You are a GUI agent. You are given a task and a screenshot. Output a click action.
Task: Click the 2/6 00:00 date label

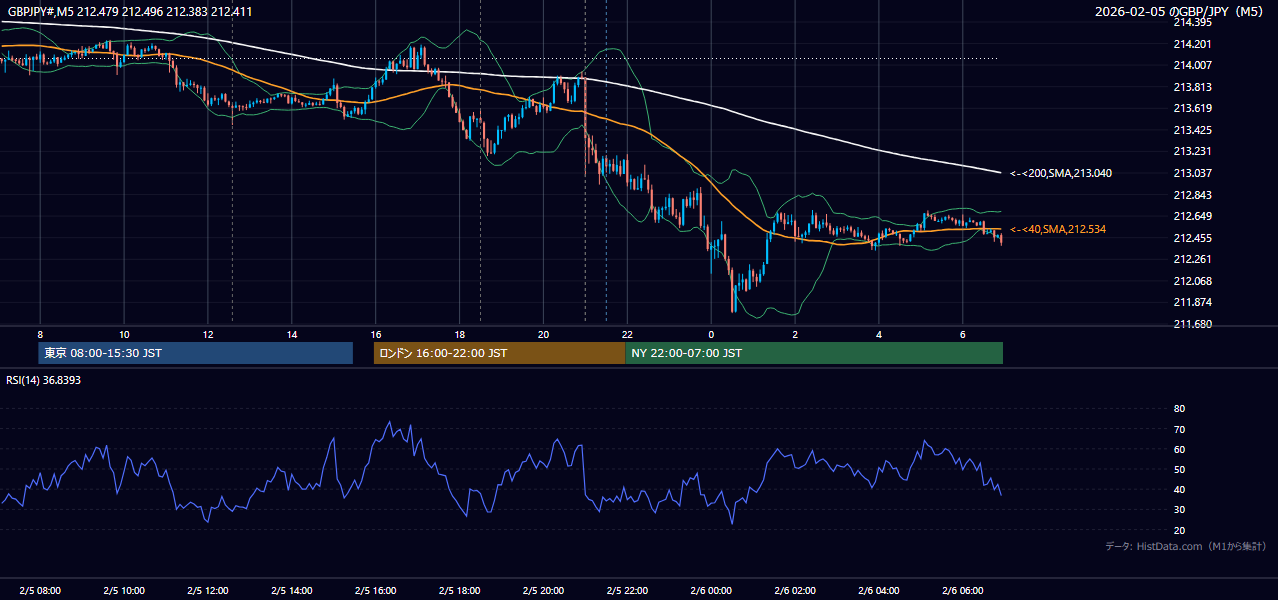point(711,590)
